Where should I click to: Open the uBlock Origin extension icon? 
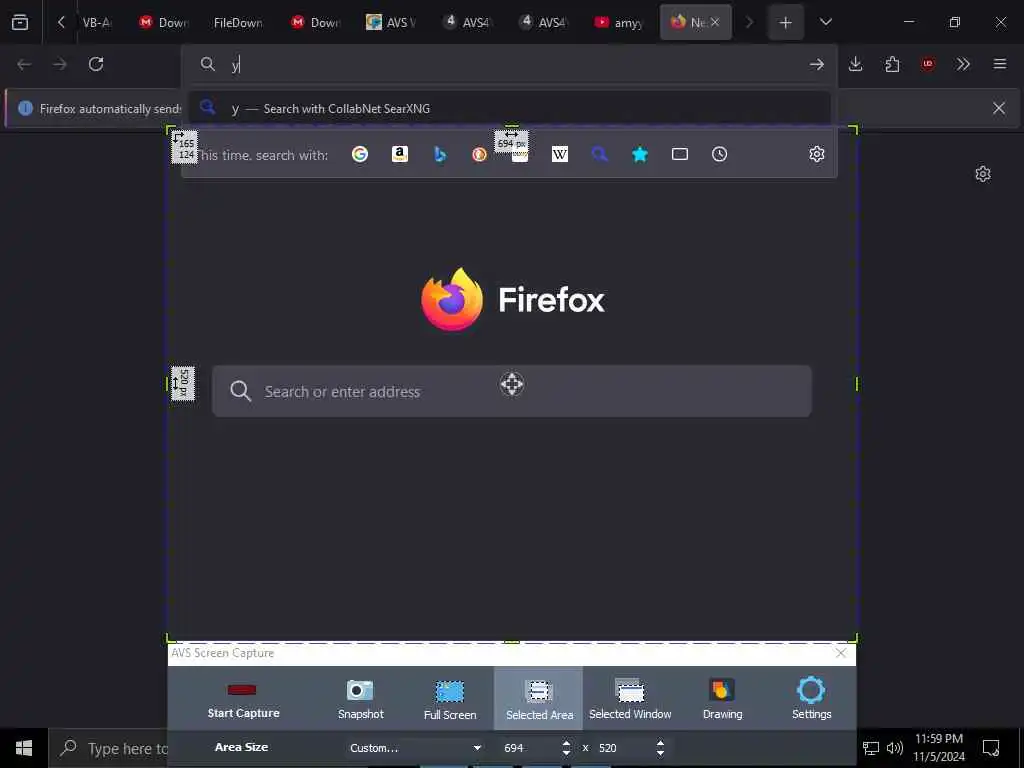coord(927,64)
